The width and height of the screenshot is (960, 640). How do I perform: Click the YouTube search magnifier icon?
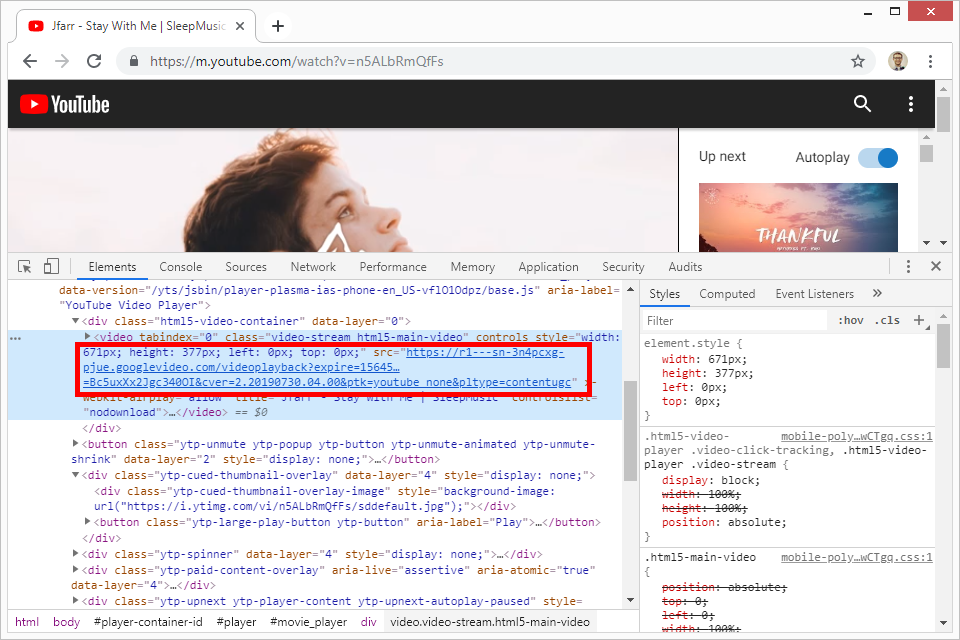point(862,104)
